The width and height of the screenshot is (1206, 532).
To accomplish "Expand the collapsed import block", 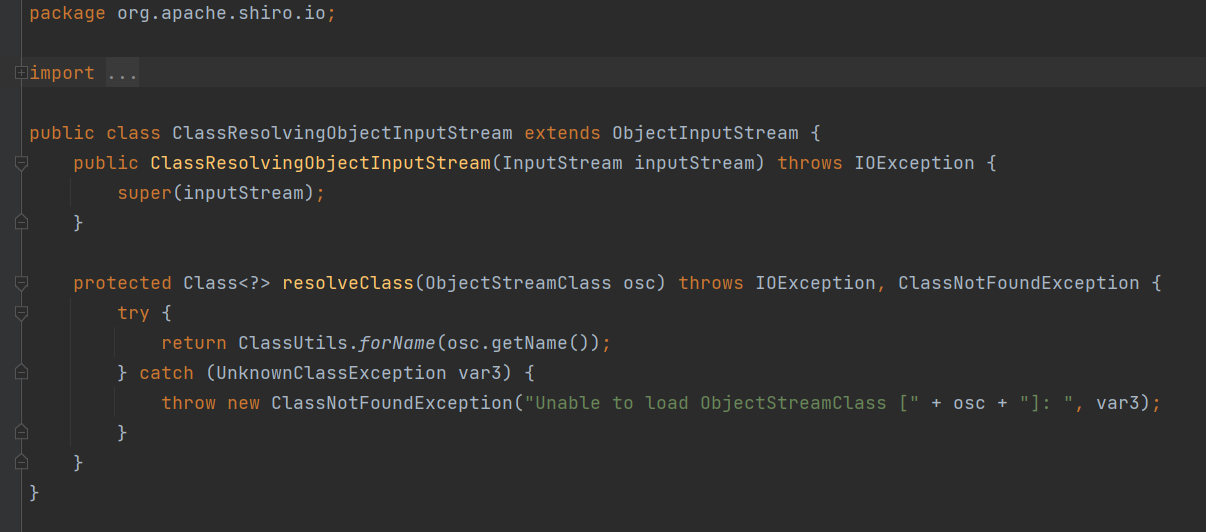I will 21,73.
